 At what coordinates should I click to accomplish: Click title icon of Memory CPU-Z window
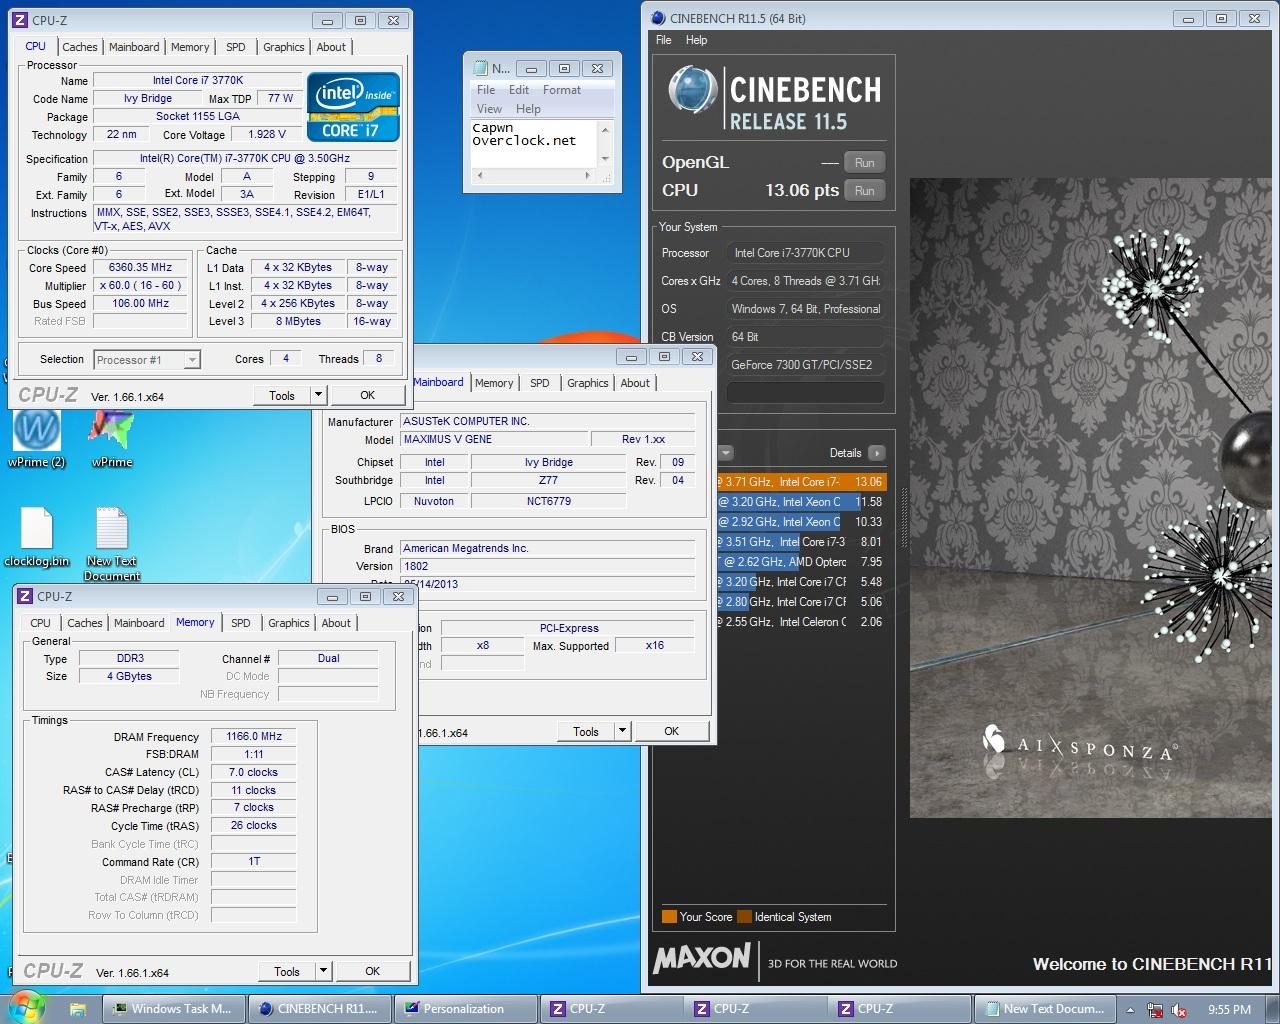click(x=26, y=597)
